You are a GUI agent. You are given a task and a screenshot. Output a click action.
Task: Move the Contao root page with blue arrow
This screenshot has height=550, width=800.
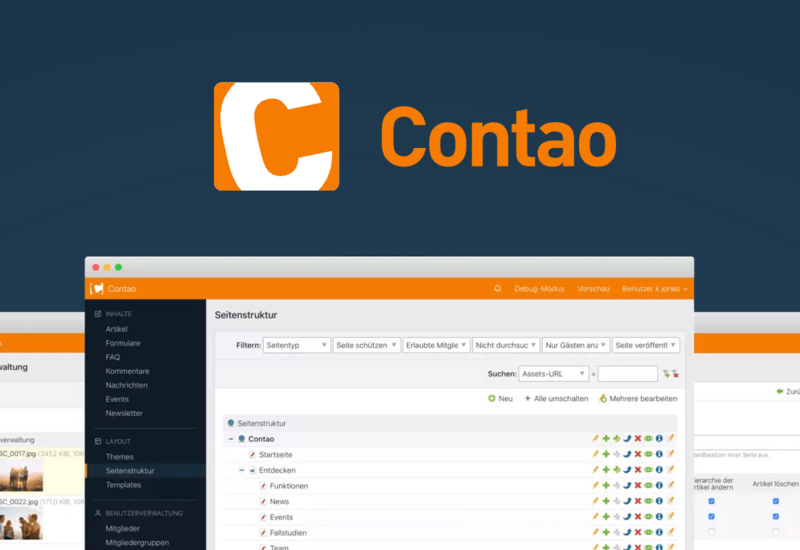click(628, 439)
